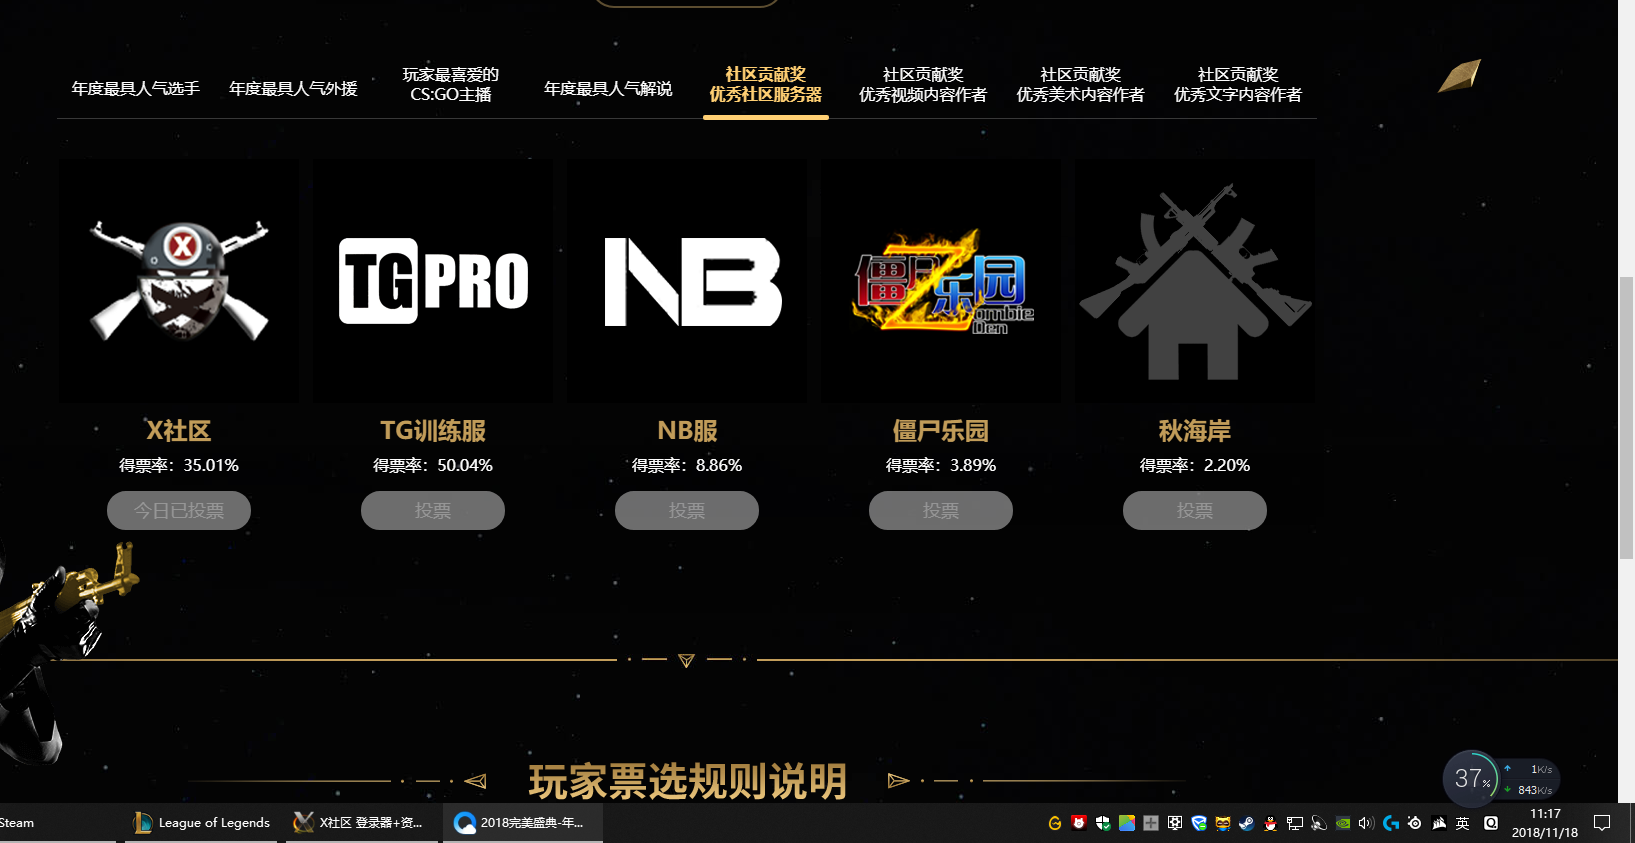Image resolution: width=1635 pixels, height=843 pixels.
Task: Switch to 优秀视频内容作者 tab
Action: (923, 84)
